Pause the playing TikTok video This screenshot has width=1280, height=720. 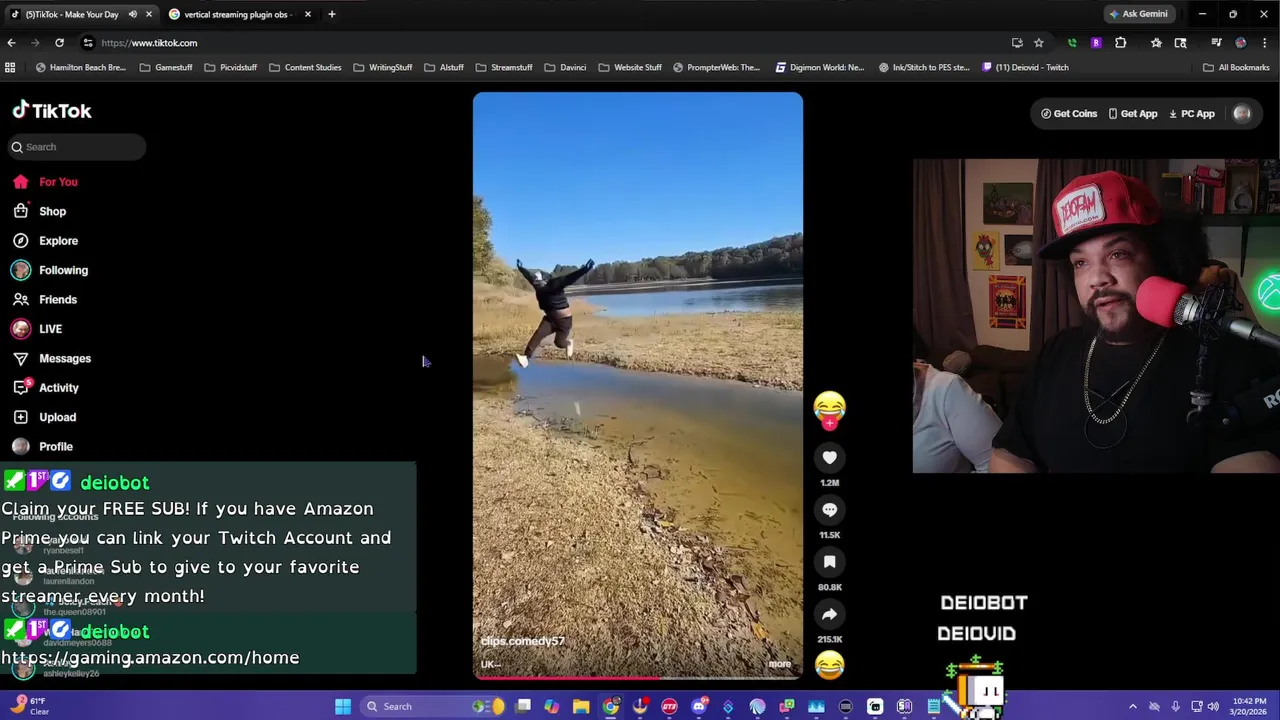pyautogui.click(x=638, y=386)
